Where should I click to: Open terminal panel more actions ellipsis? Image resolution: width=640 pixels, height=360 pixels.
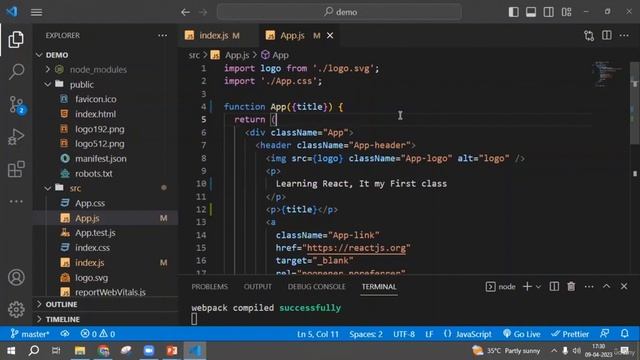589,287
